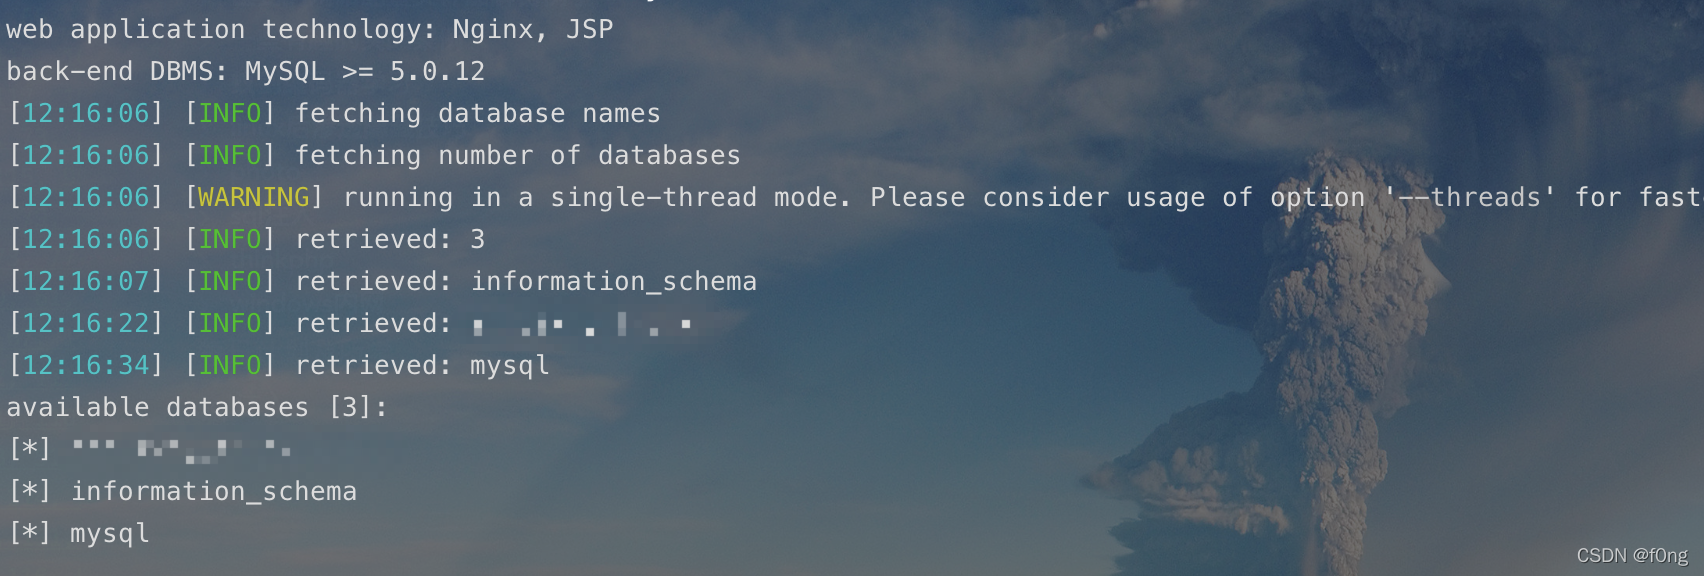Click the INFO tag beside 'fetching database names'

click(x=230, y=114)
